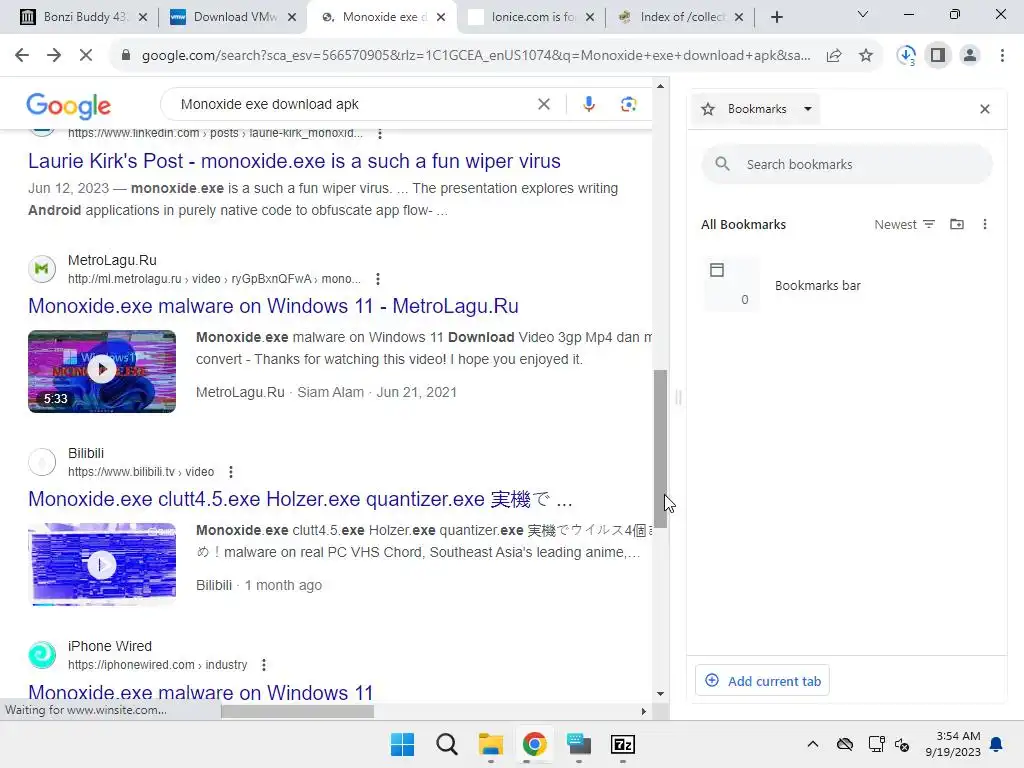Open Windows taskbar search
The height and width of the screenshot is (768, 1024).
pos(447,744)
